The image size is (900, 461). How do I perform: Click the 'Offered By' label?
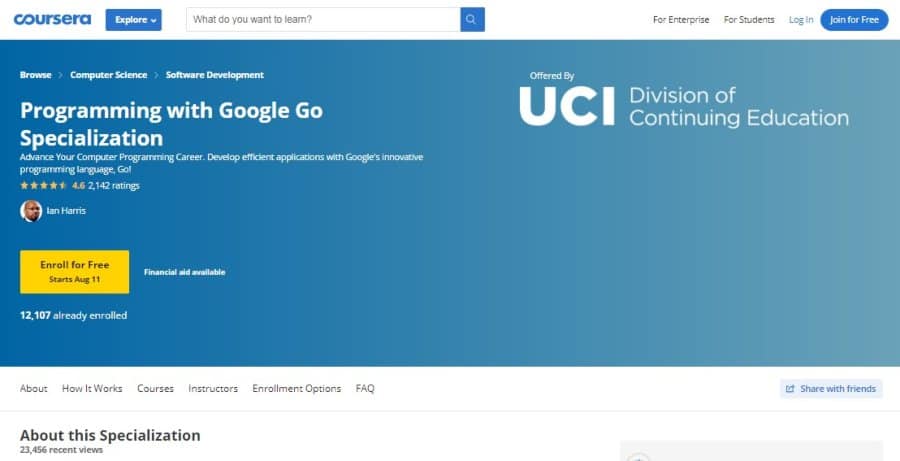(x=552, y=76)
